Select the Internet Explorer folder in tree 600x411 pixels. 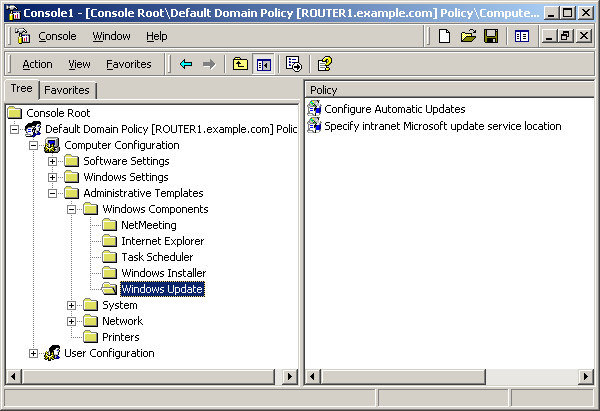162,241
